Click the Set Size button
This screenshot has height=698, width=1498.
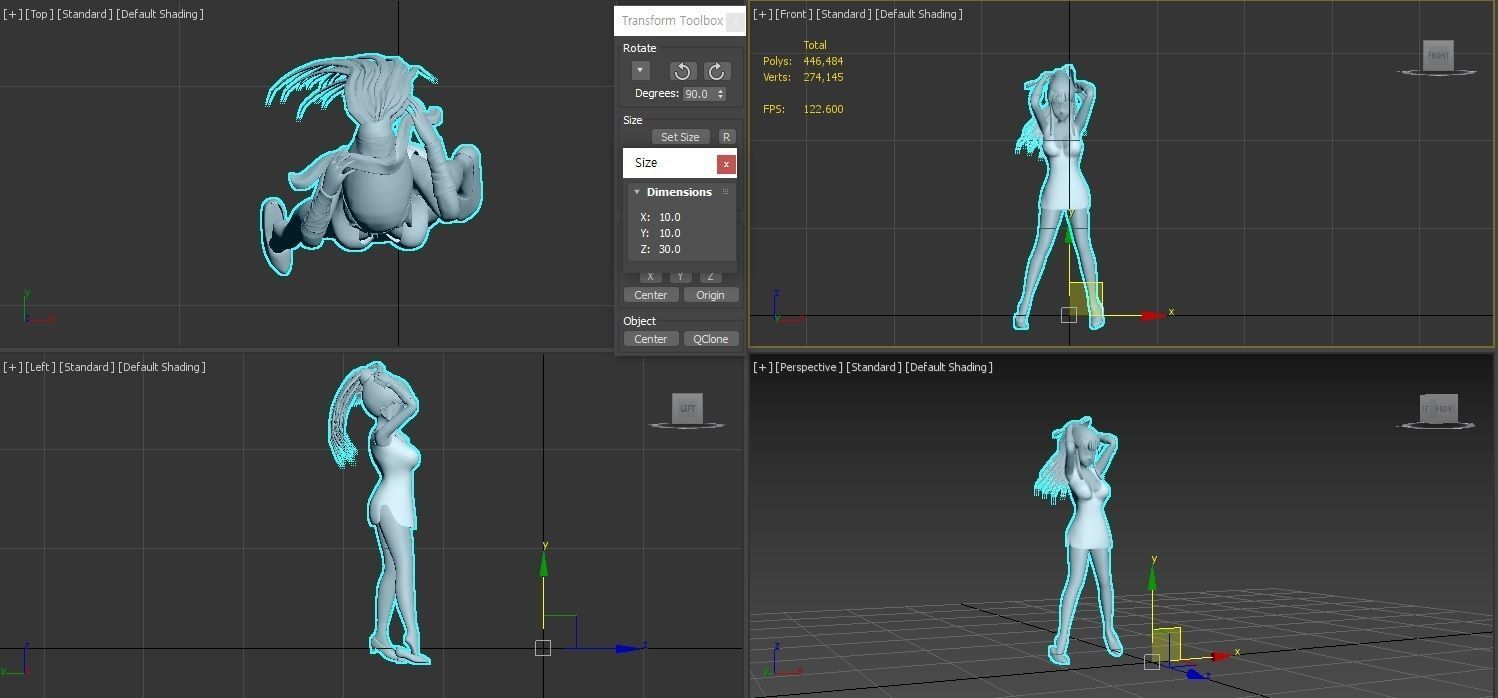(x=680, y=137)
